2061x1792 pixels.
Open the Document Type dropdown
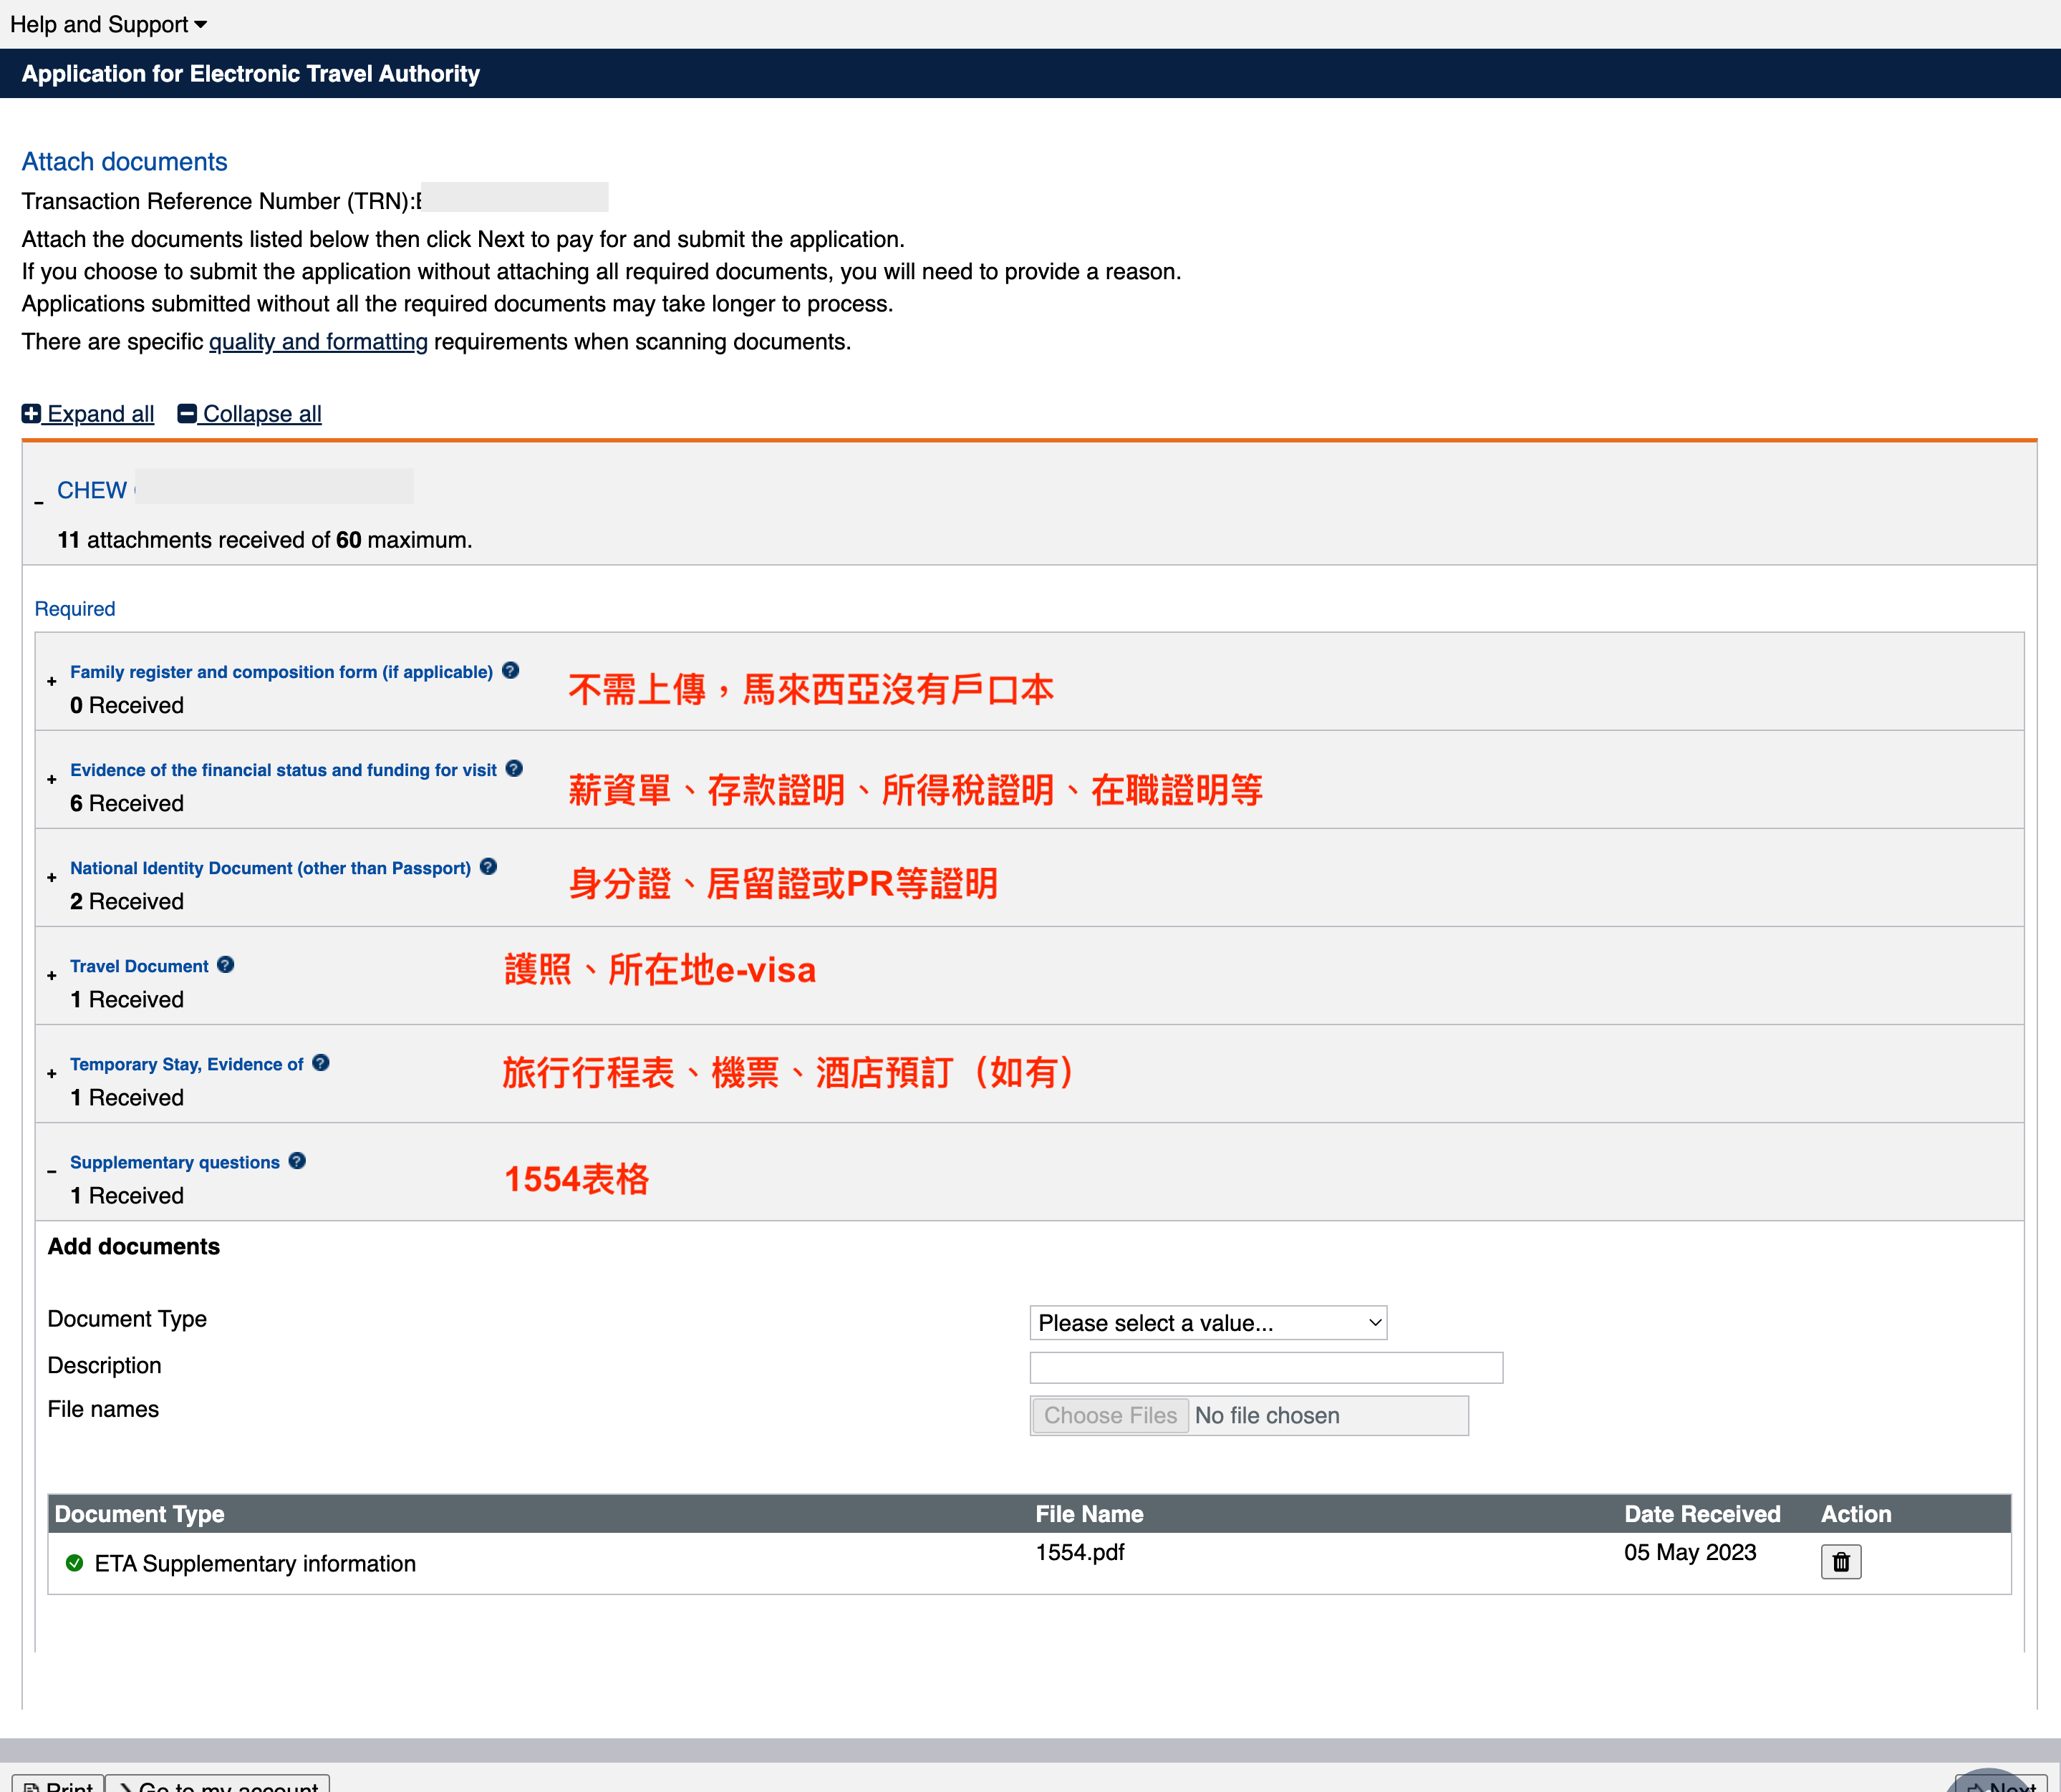1207,1323
